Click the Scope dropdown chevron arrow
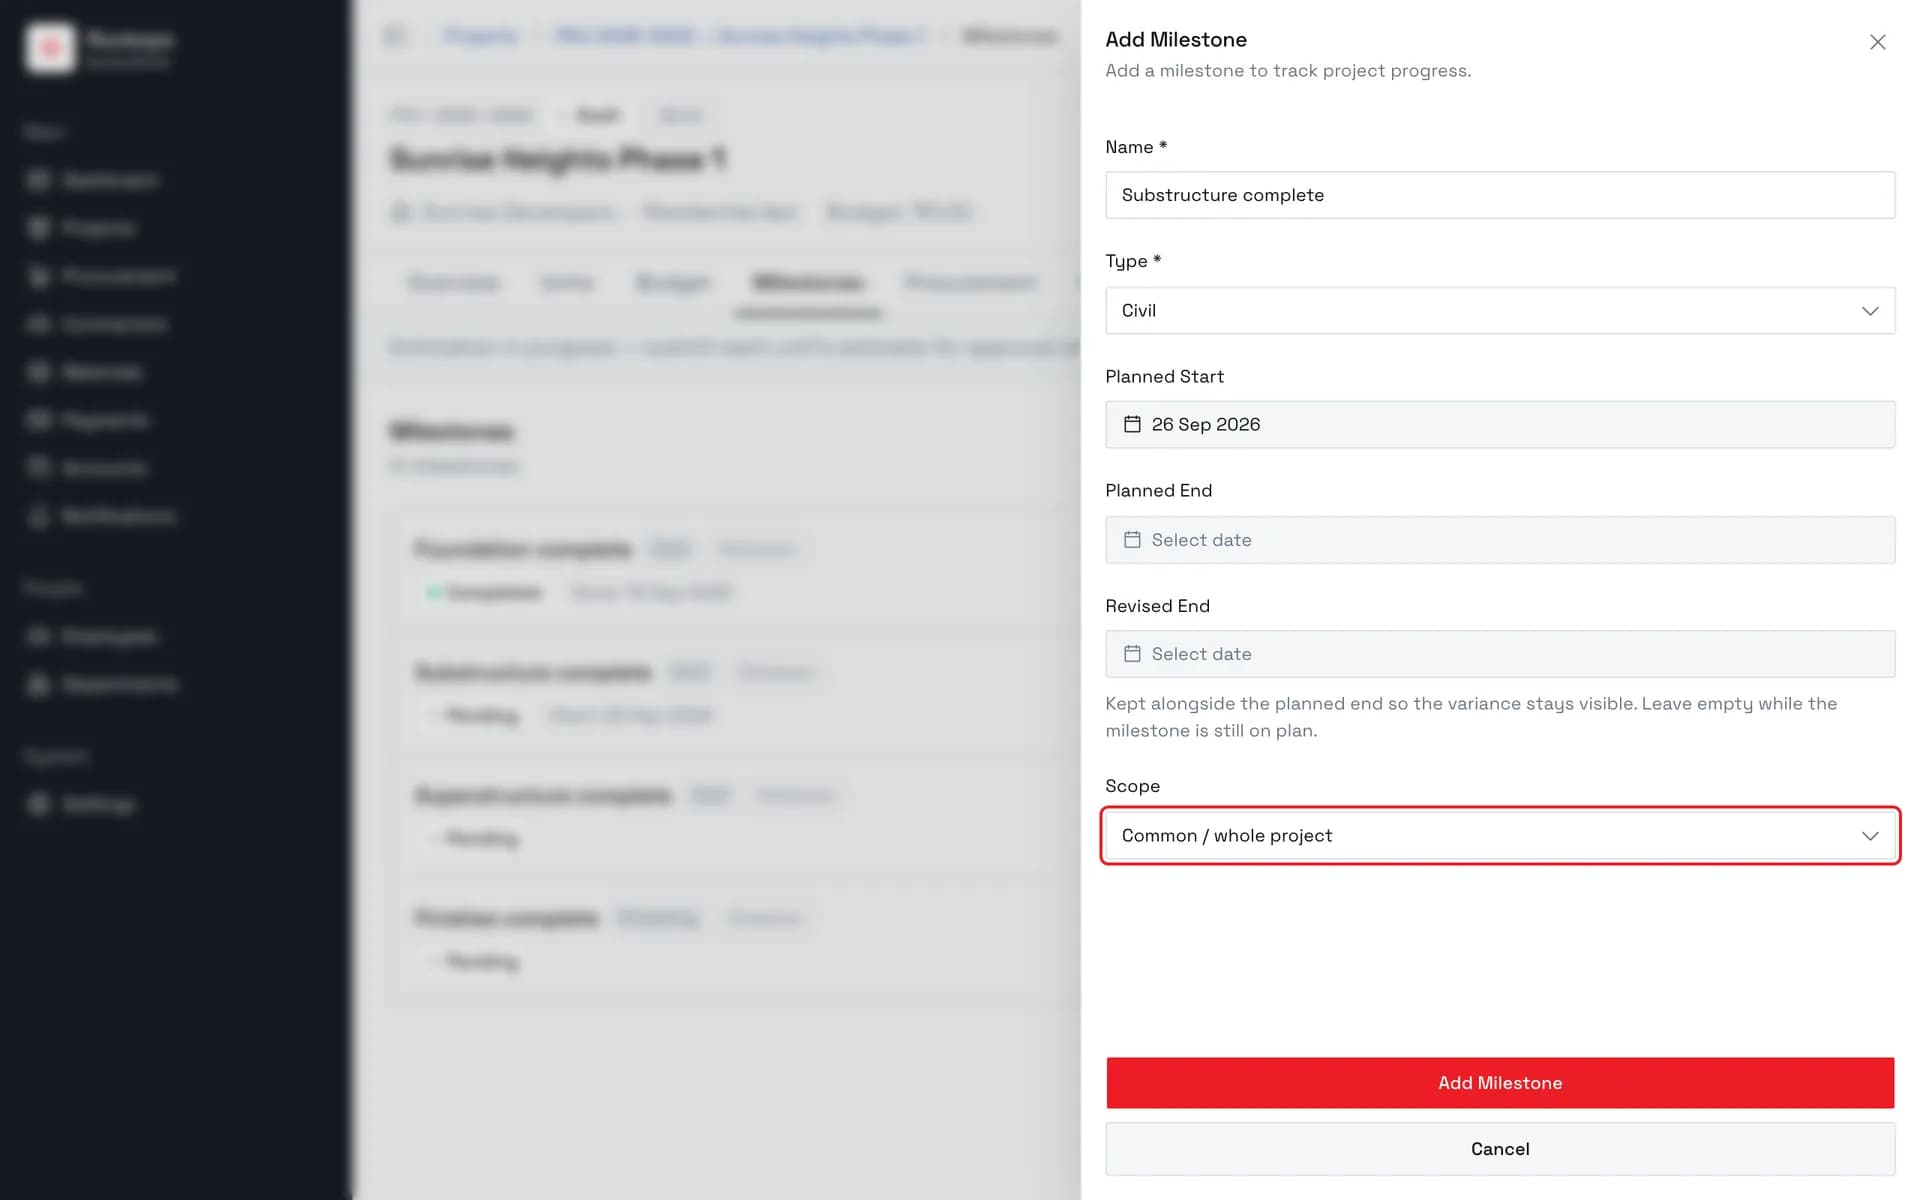 [1870, 836]
